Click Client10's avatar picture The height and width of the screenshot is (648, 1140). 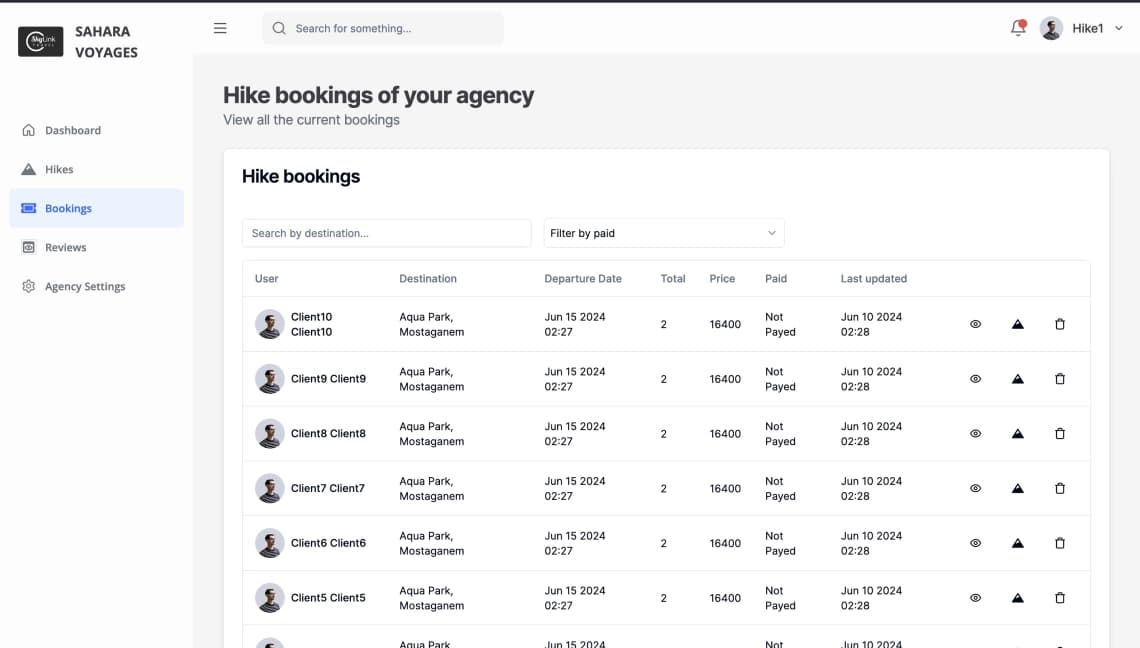pos(269,324)
